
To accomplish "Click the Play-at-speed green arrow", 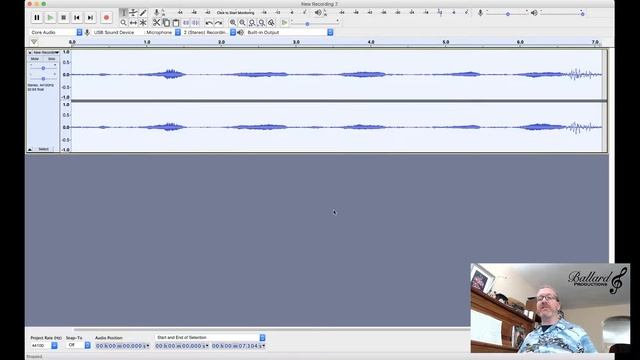I will (x=284, y=23).
